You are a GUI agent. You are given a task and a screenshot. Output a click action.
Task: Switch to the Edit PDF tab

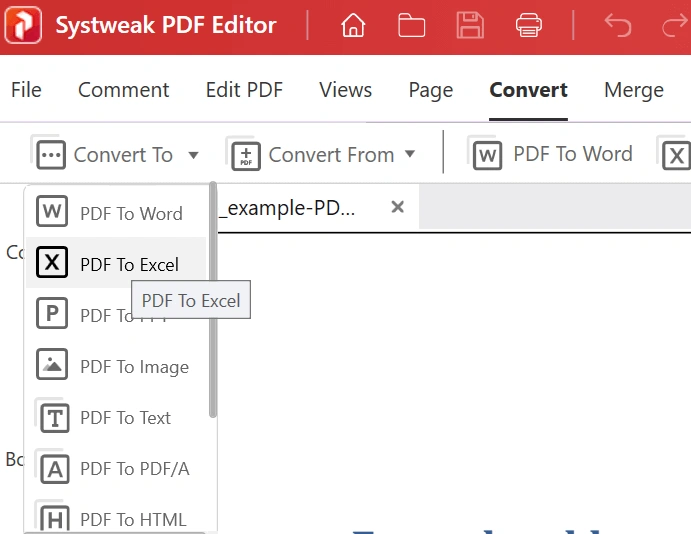244,90
